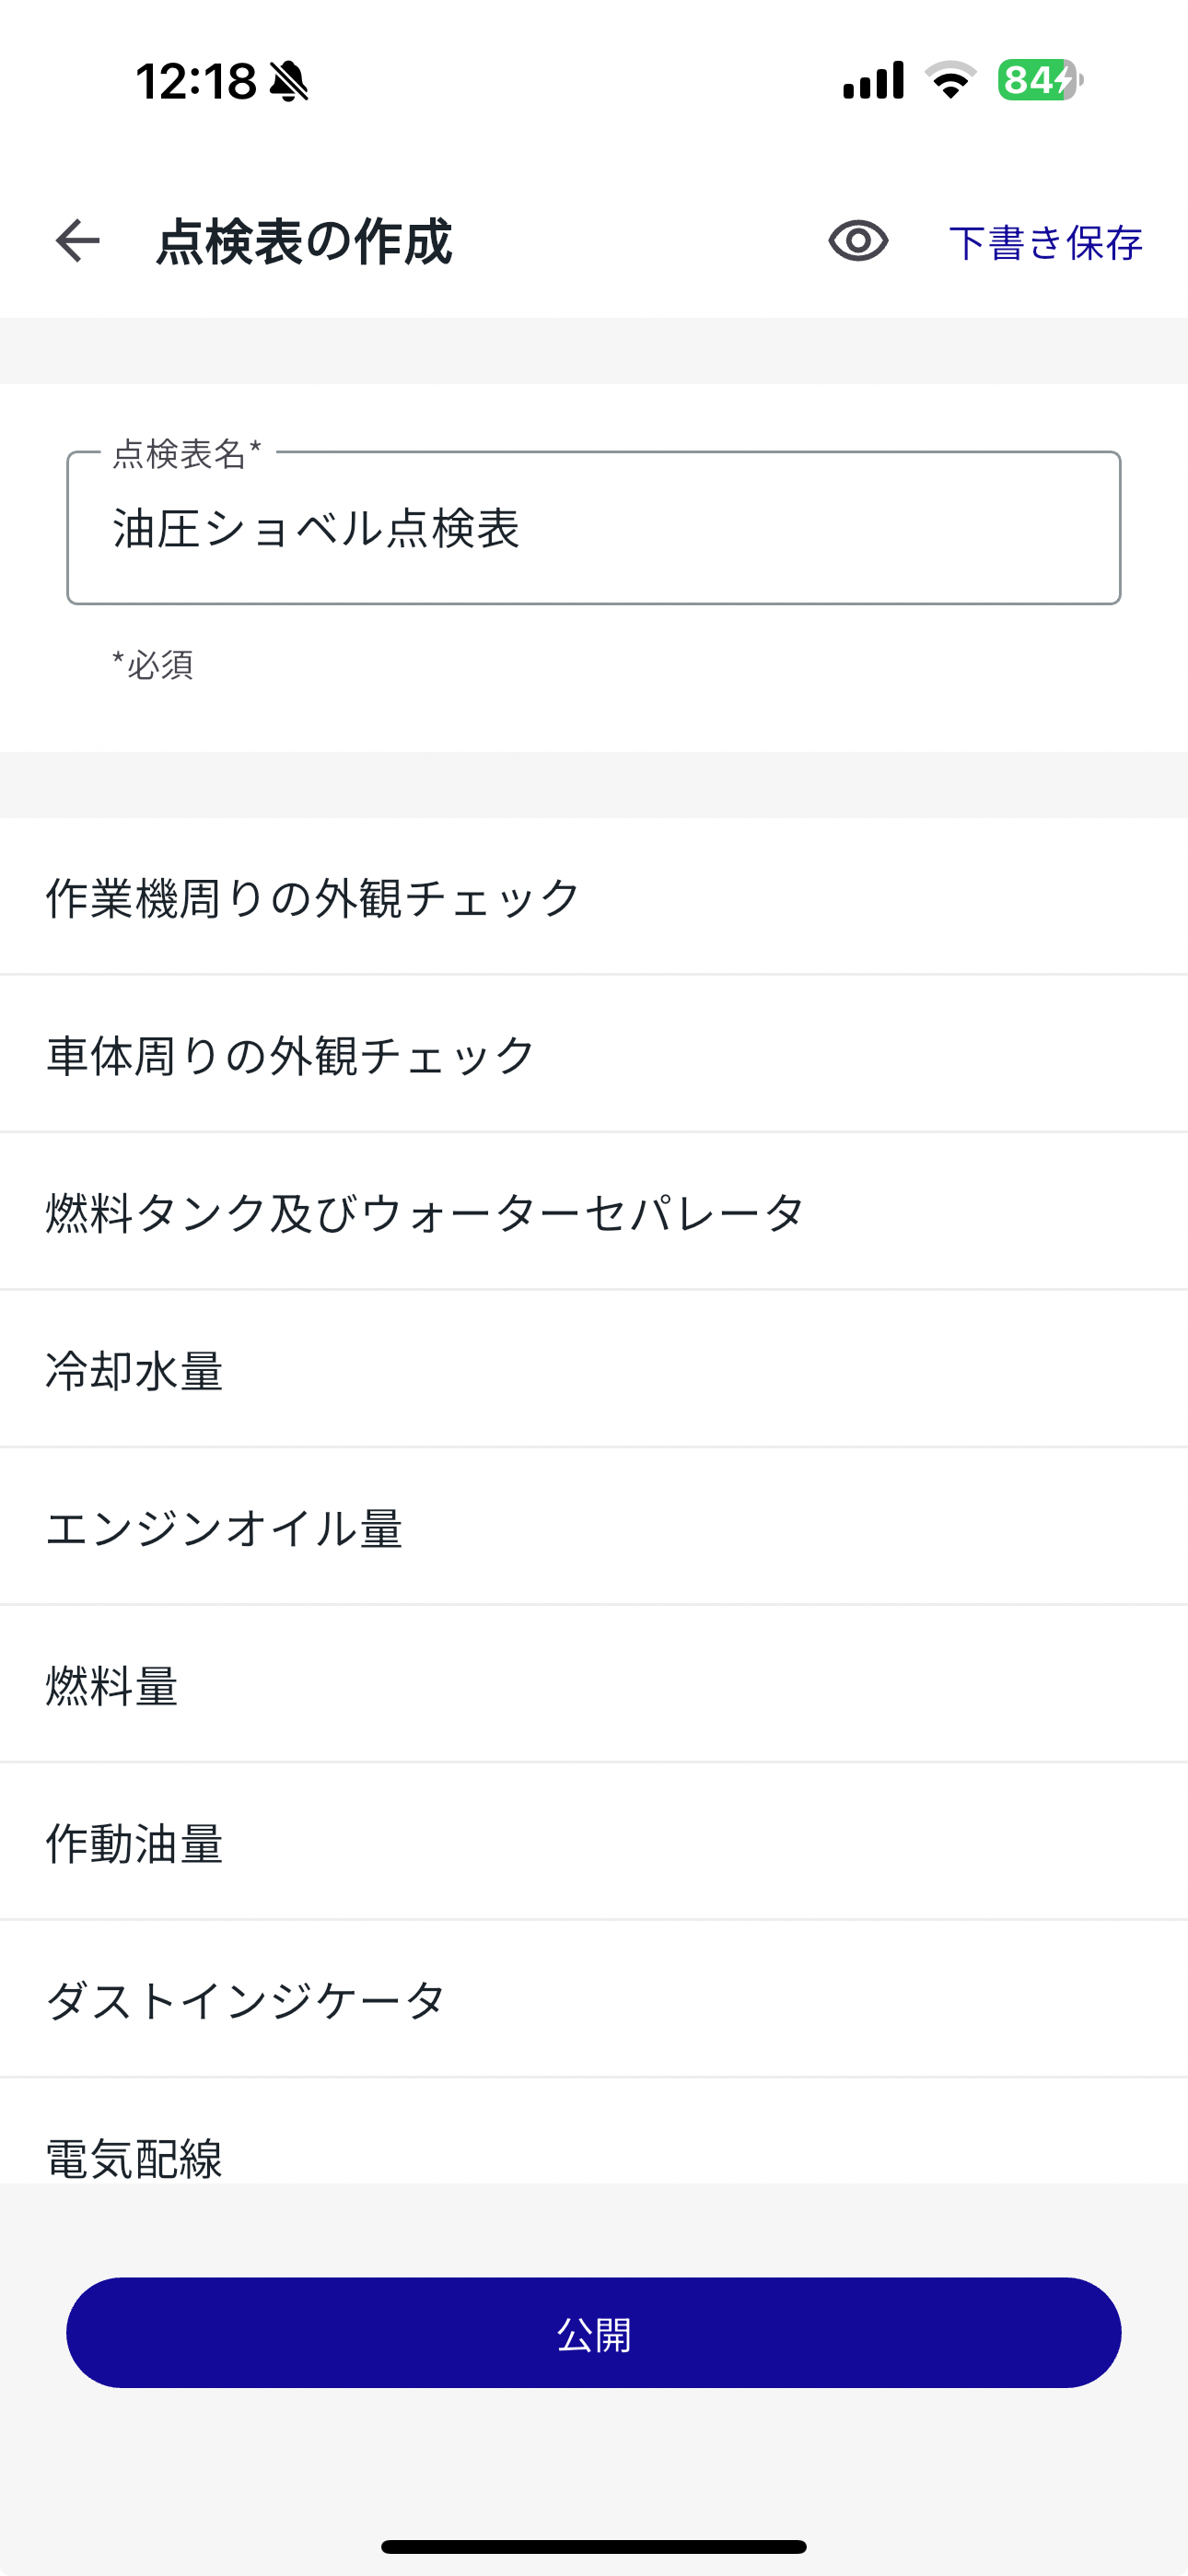Tap the 12:18 clock in status bar

pyautogui.click(x=196, y=81)
